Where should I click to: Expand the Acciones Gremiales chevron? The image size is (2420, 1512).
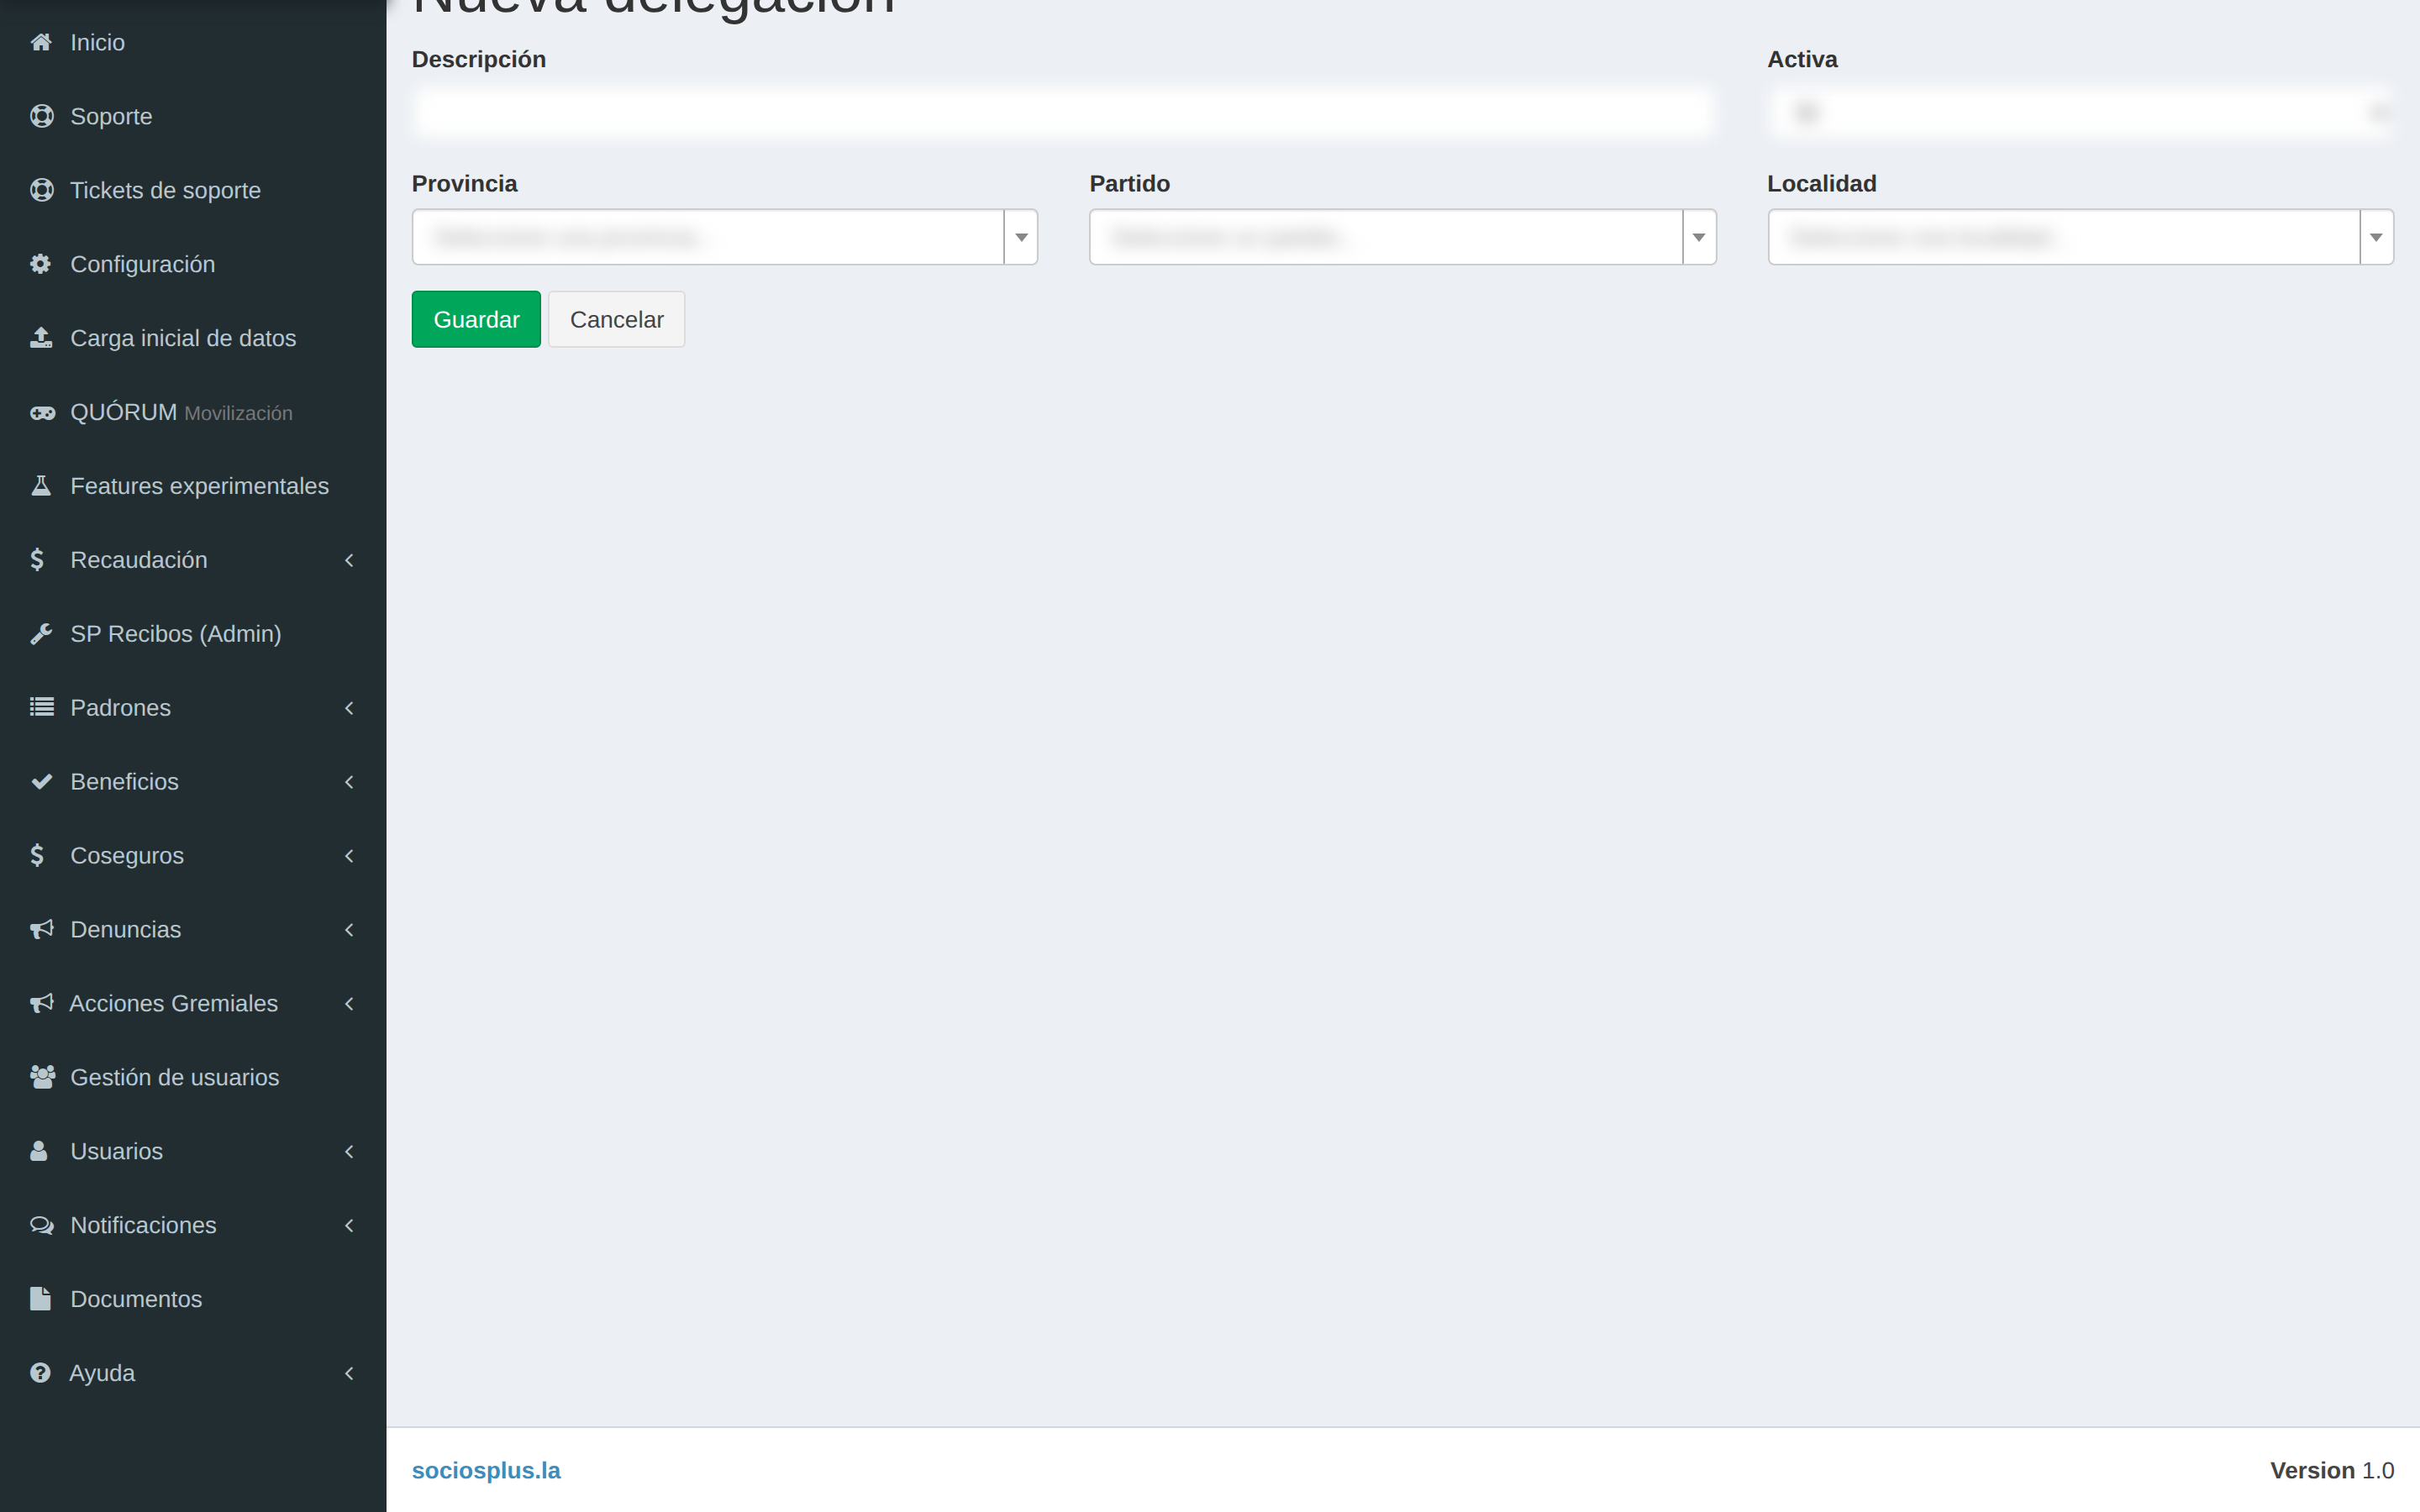(349, 1003)
